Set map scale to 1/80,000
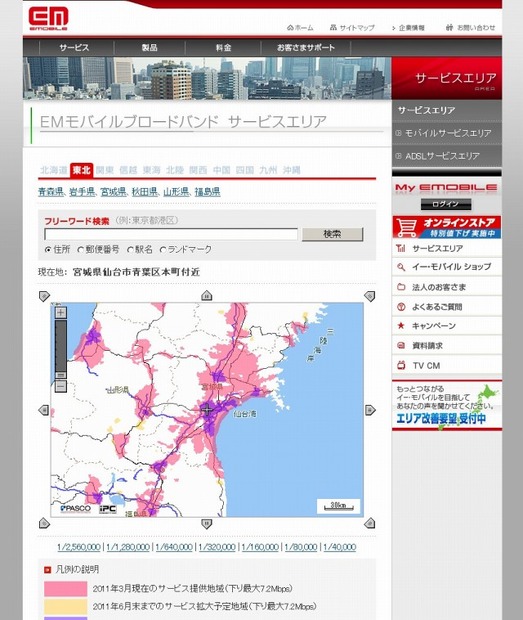The image size is (523, 620). click(x=301, y=547)
